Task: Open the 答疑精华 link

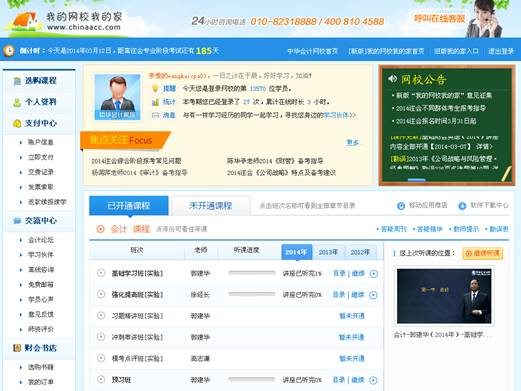Action: click(429, 229)
